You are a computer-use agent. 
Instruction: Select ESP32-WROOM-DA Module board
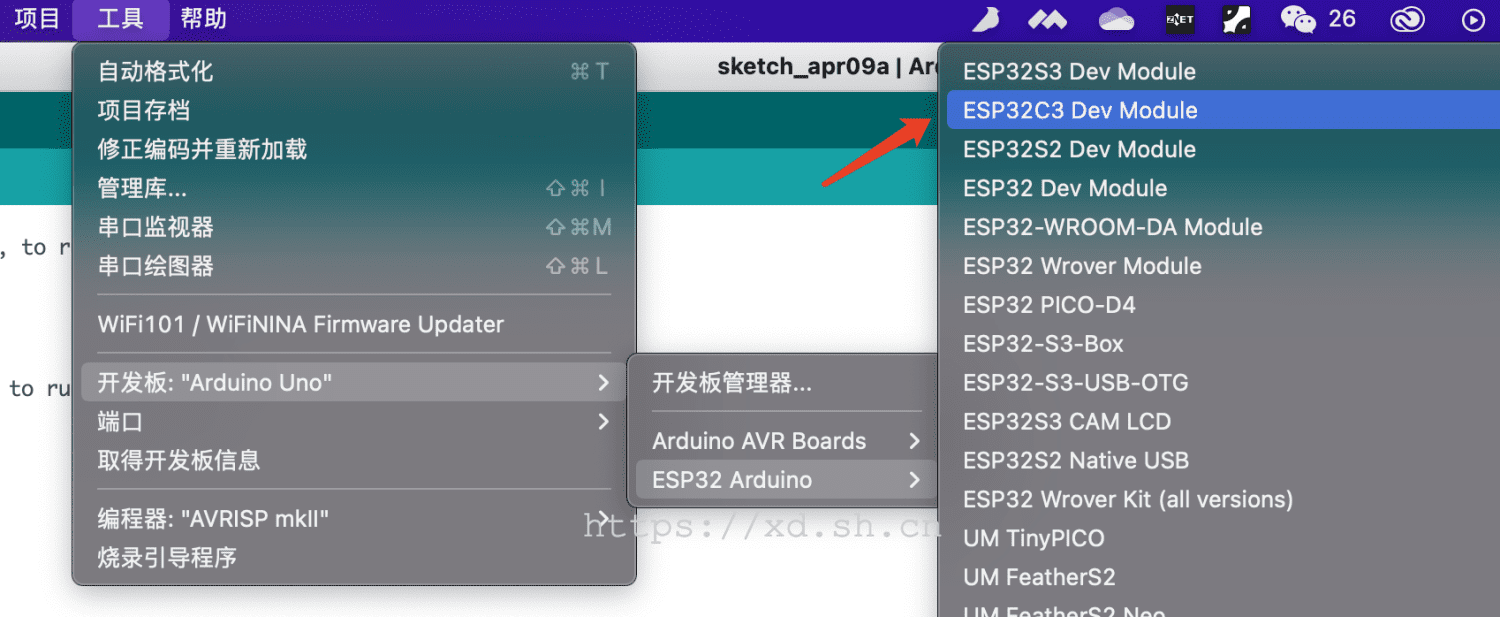[x=1223, y=227]
